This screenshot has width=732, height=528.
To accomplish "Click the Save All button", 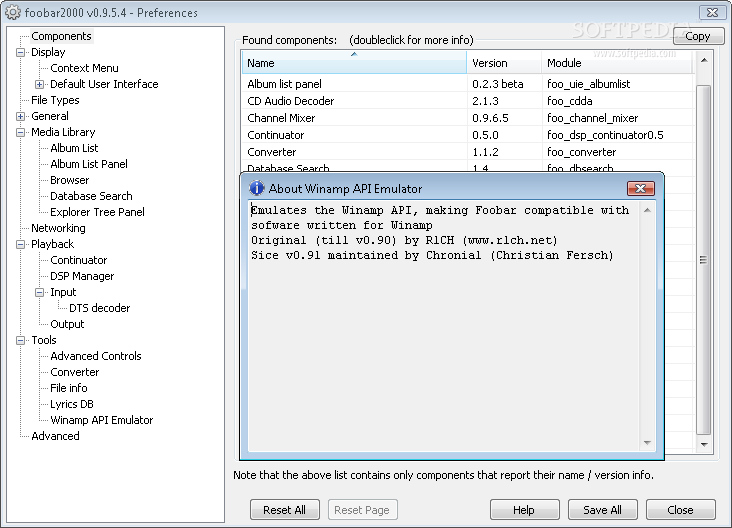I will click(x=602, y=510).
